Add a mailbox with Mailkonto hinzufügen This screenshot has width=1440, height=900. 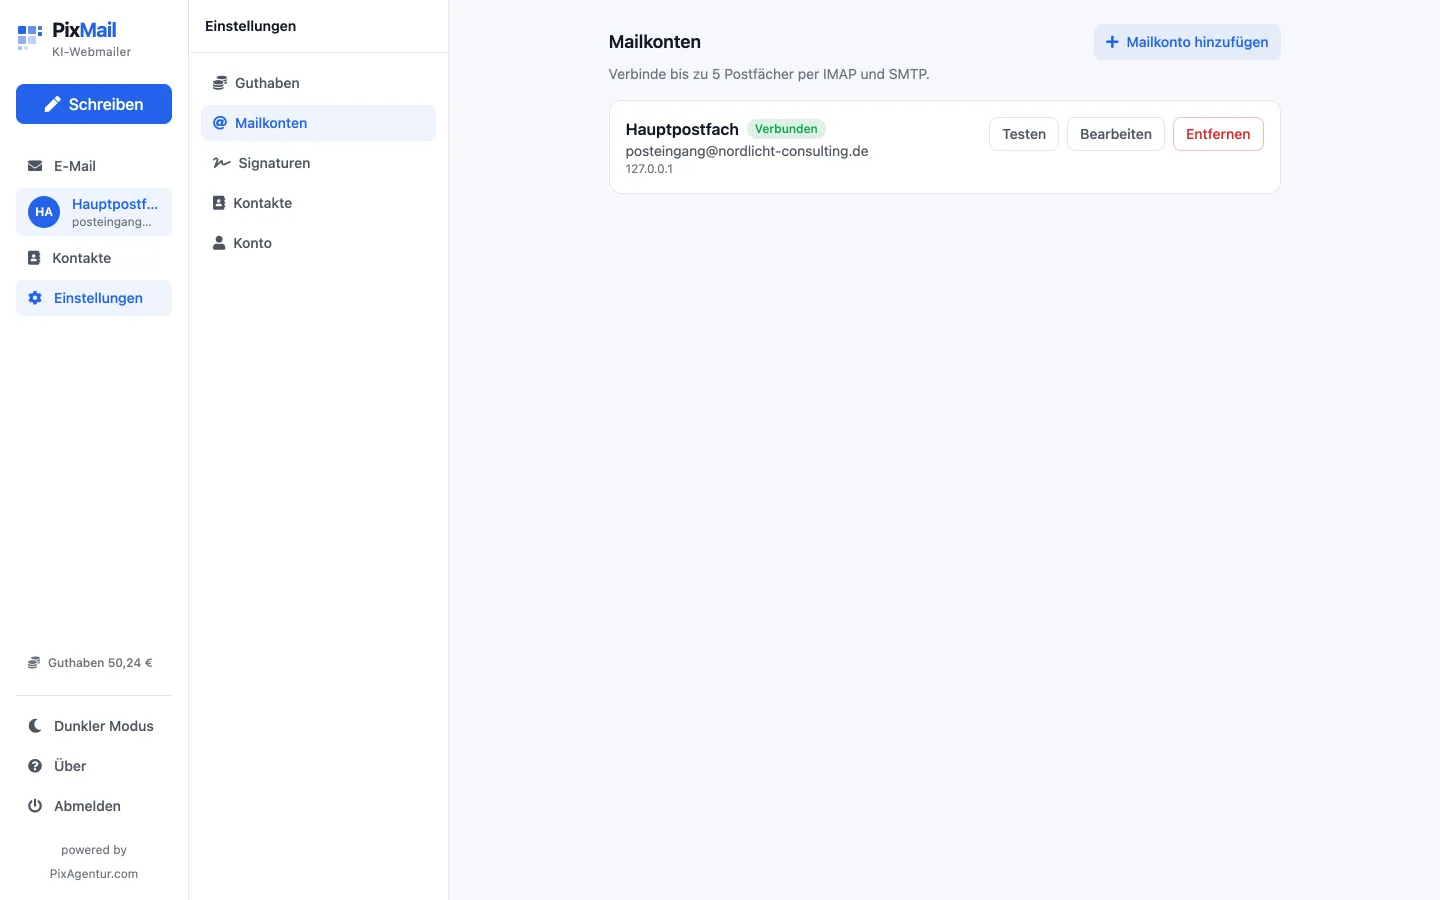(x=1187, y=42)
